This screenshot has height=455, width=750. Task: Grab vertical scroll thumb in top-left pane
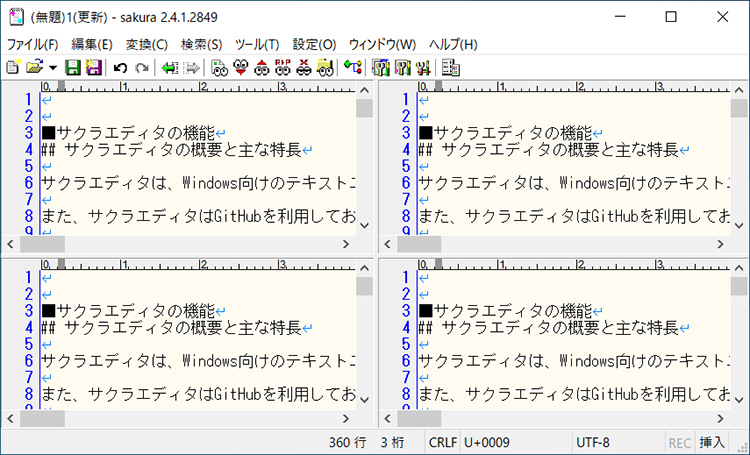(364, 108)
